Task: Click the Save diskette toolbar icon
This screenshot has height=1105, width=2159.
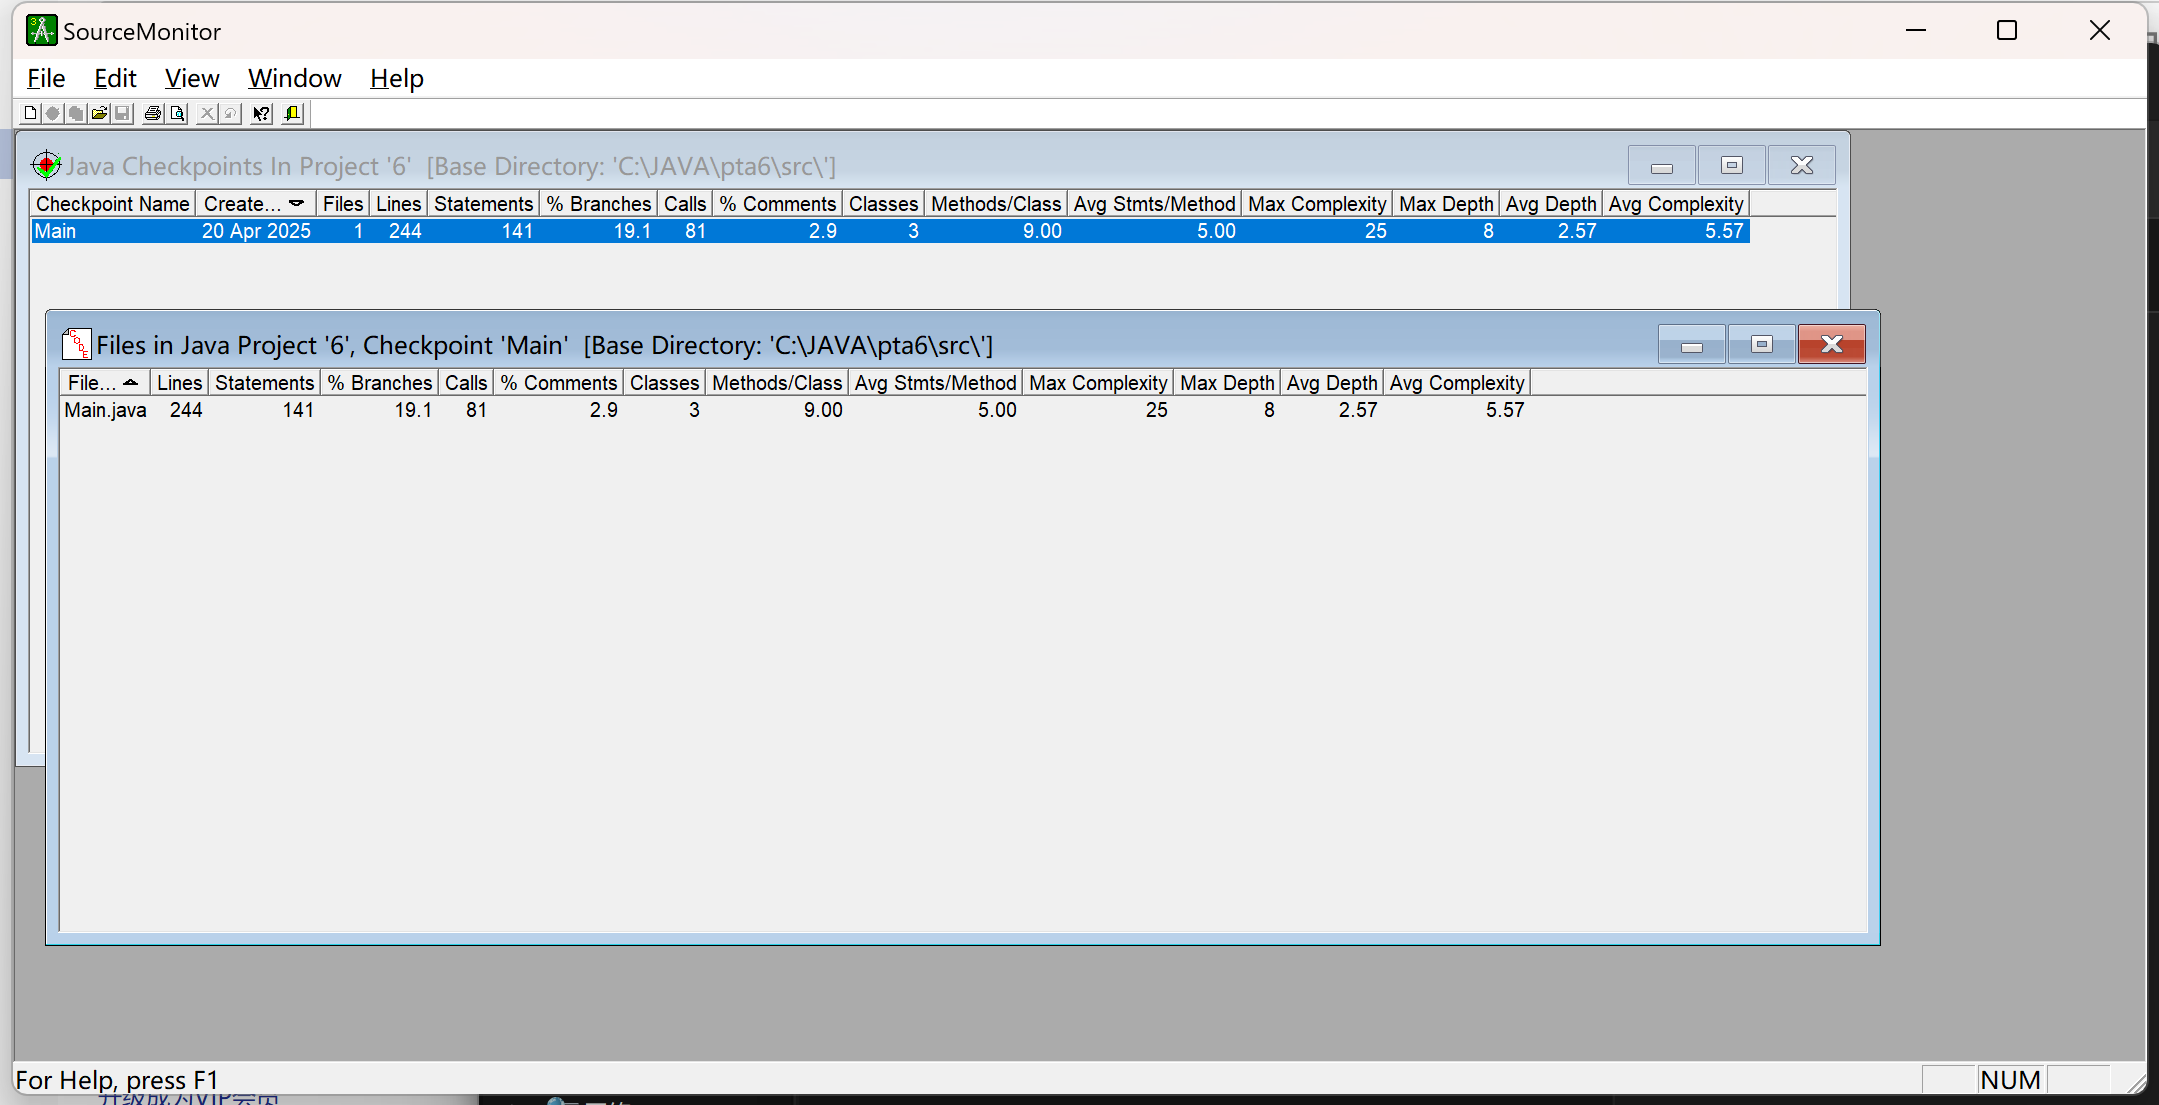Action: [x=122, y=113]
